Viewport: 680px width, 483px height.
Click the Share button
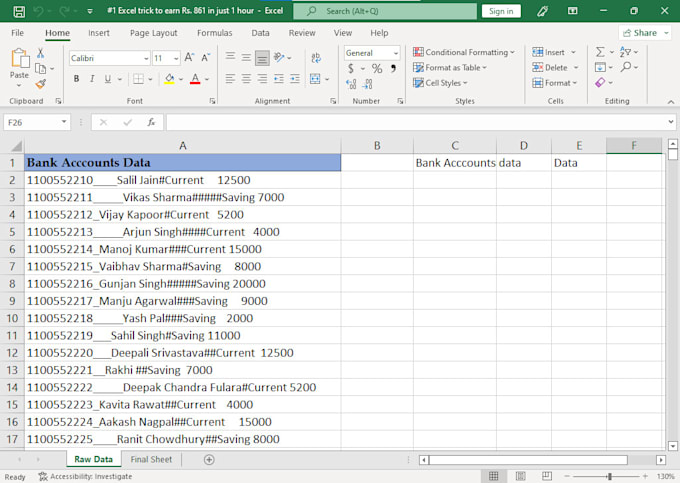click(644, 33)
